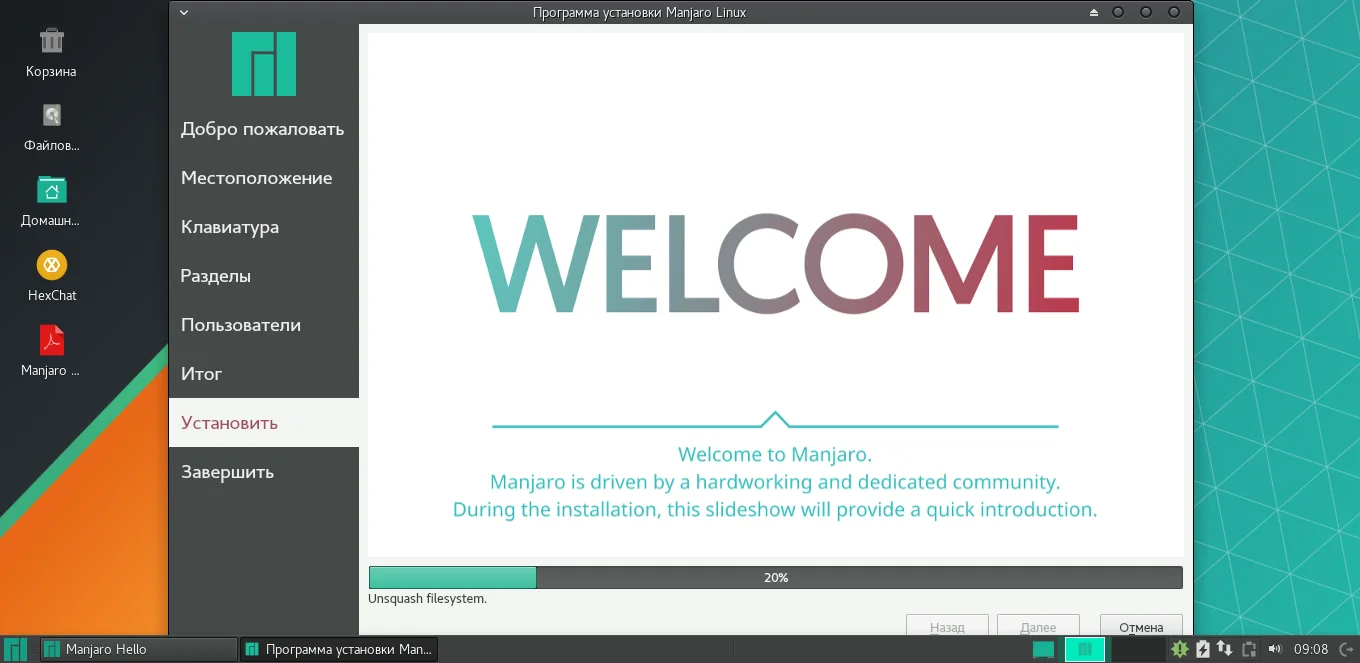Image resolution: width=1360 pixels, height=663 pixels.
Task: Open the window menu chevron in installer titlebar
Action: [184, 13]
